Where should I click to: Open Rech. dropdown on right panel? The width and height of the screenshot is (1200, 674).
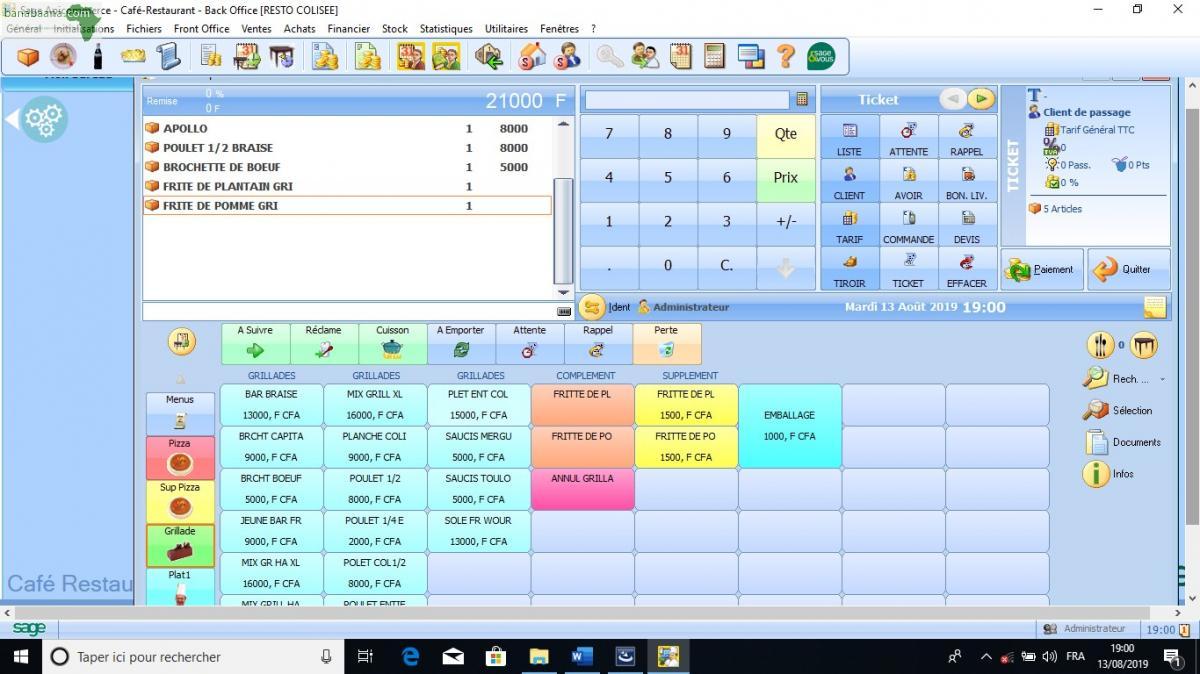coord(1126,379)
